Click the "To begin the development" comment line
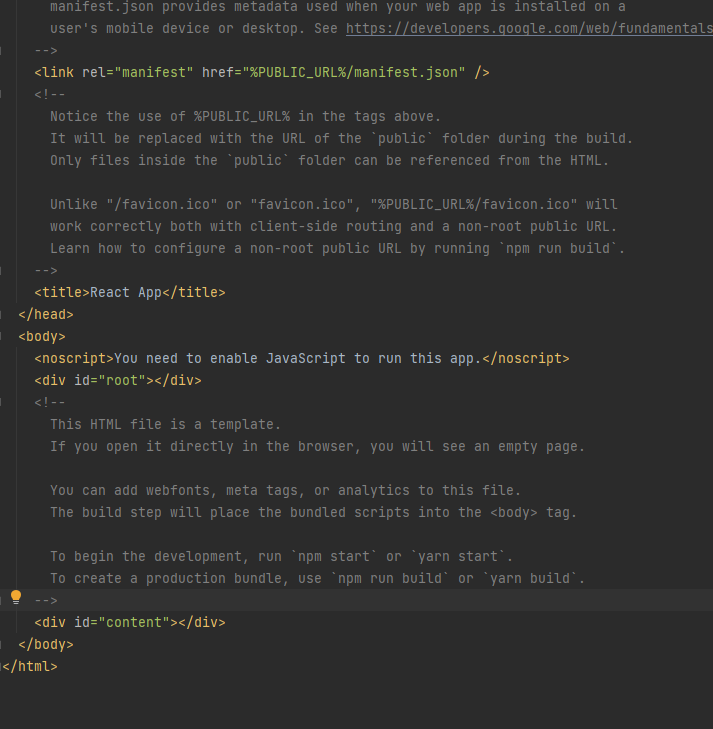713x729 pixels. point(282,557)
